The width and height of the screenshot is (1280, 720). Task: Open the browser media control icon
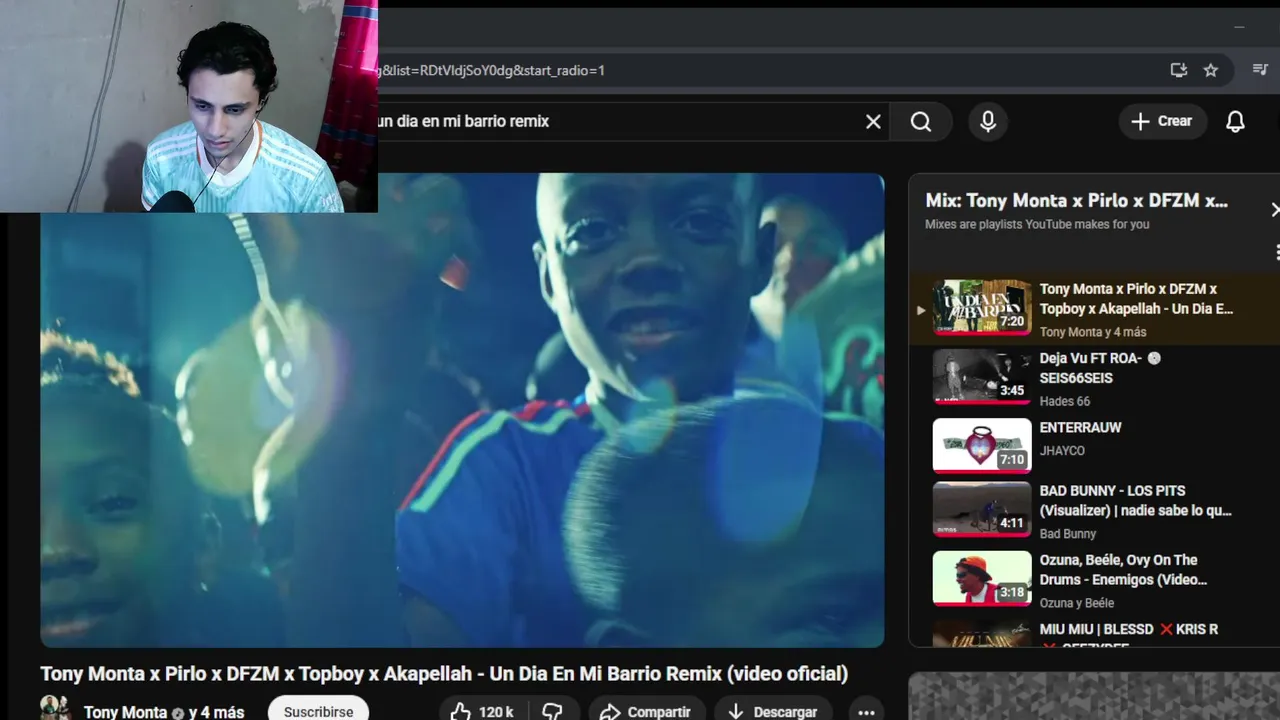pyautogui.click(x=1260, y=70)
